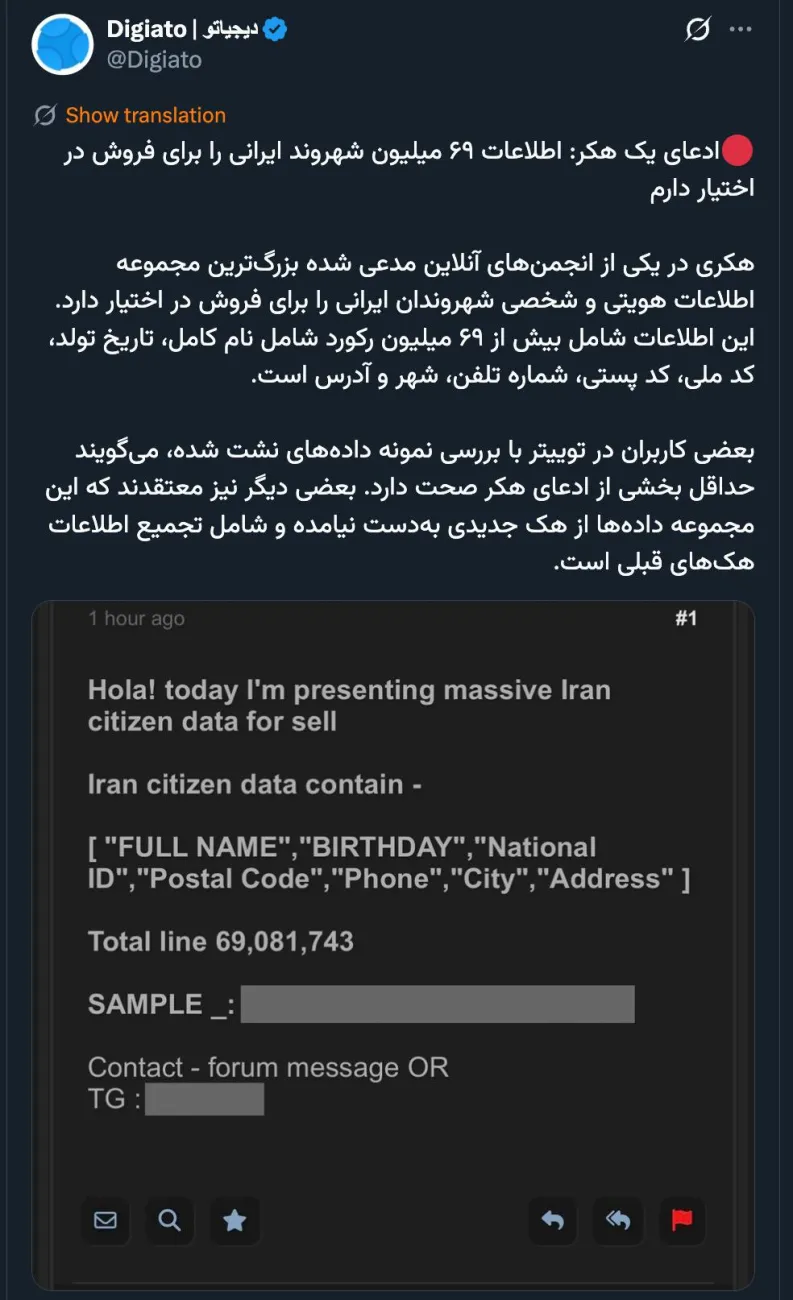Open the tweet options ellipsis menu

click(x=742, y=30)
